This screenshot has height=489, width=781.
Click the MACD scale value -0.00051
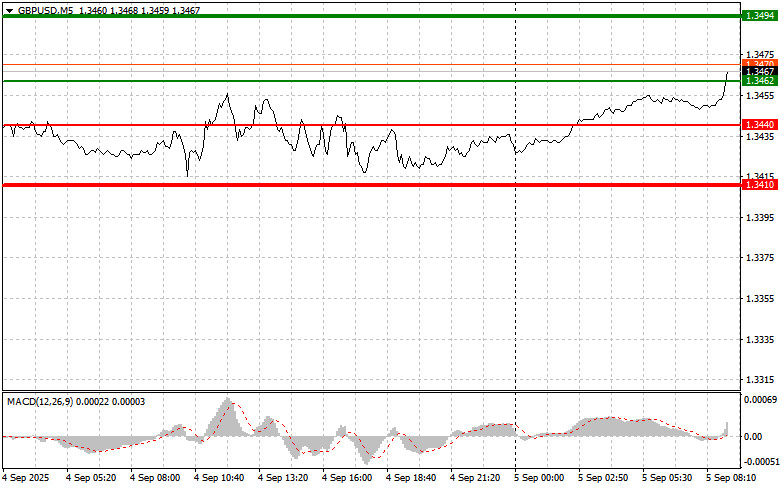(761, 462)
